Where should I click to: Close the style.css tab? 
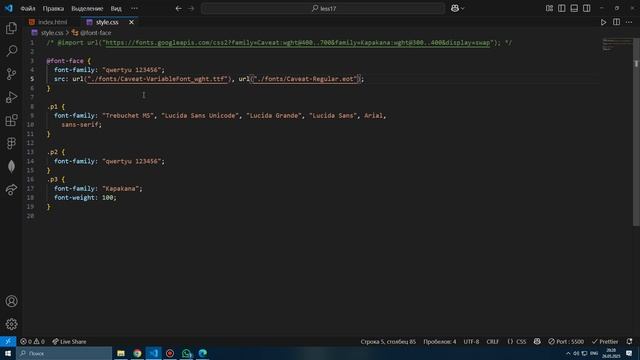(131, 22)
